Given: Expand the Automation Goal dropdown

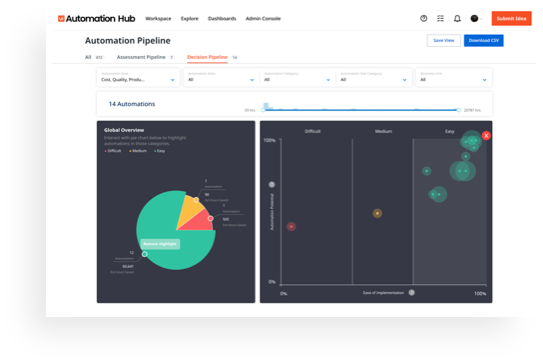Looking at the screenshot, I should (138, 77).
